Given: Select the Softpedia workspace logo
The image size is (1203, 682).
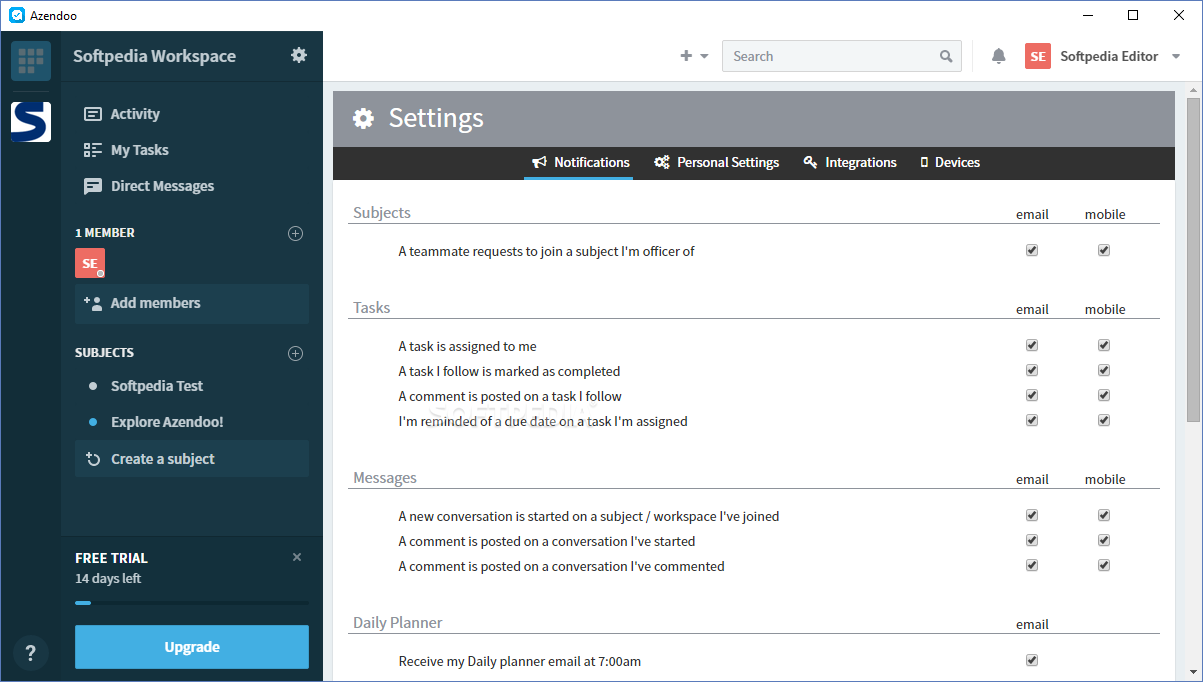Looking at the screenshot, I should [31, 121].
